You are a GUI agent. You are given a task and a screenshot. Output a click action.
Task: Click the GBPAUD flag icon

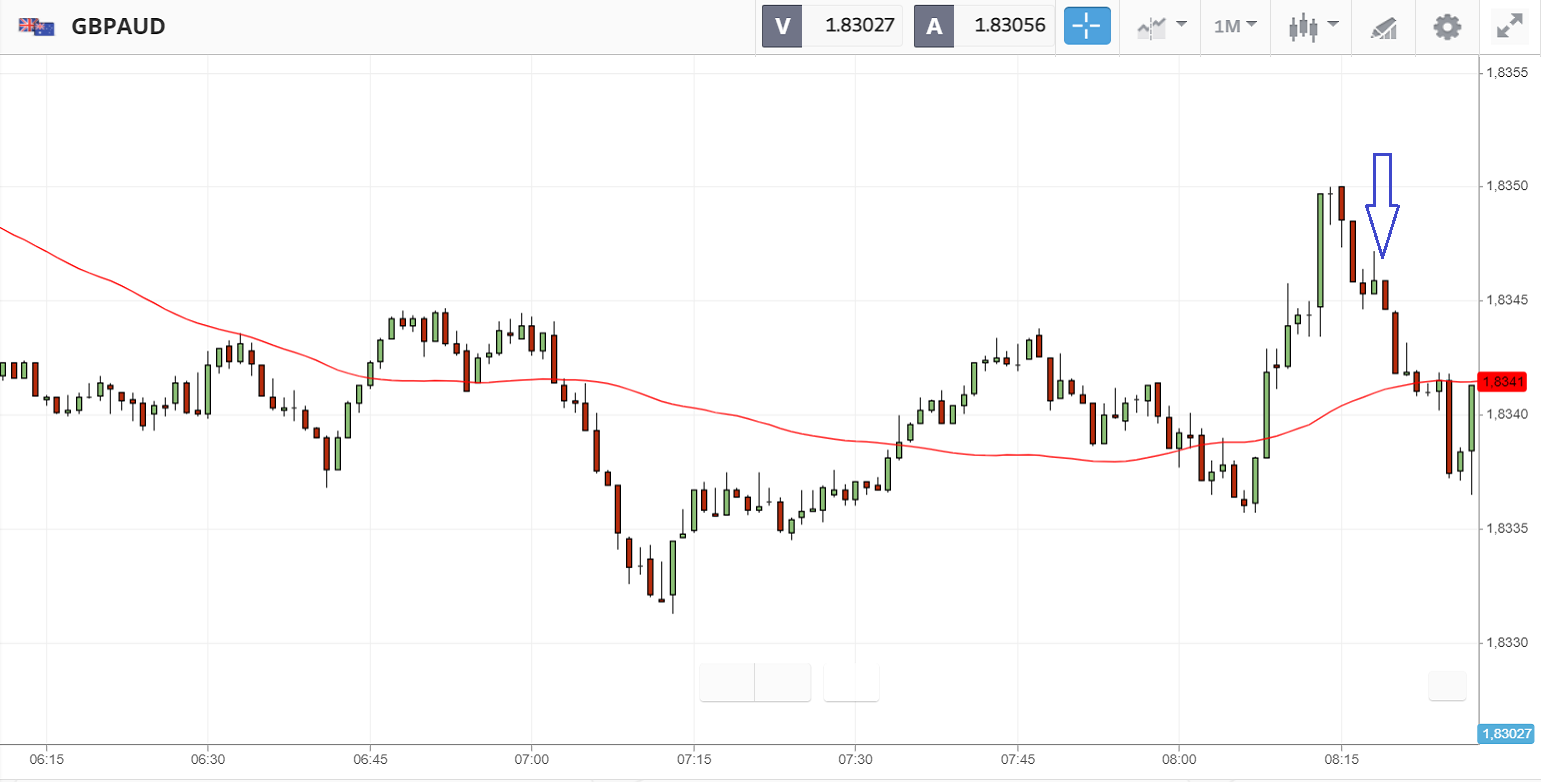(x=36, y=27)
